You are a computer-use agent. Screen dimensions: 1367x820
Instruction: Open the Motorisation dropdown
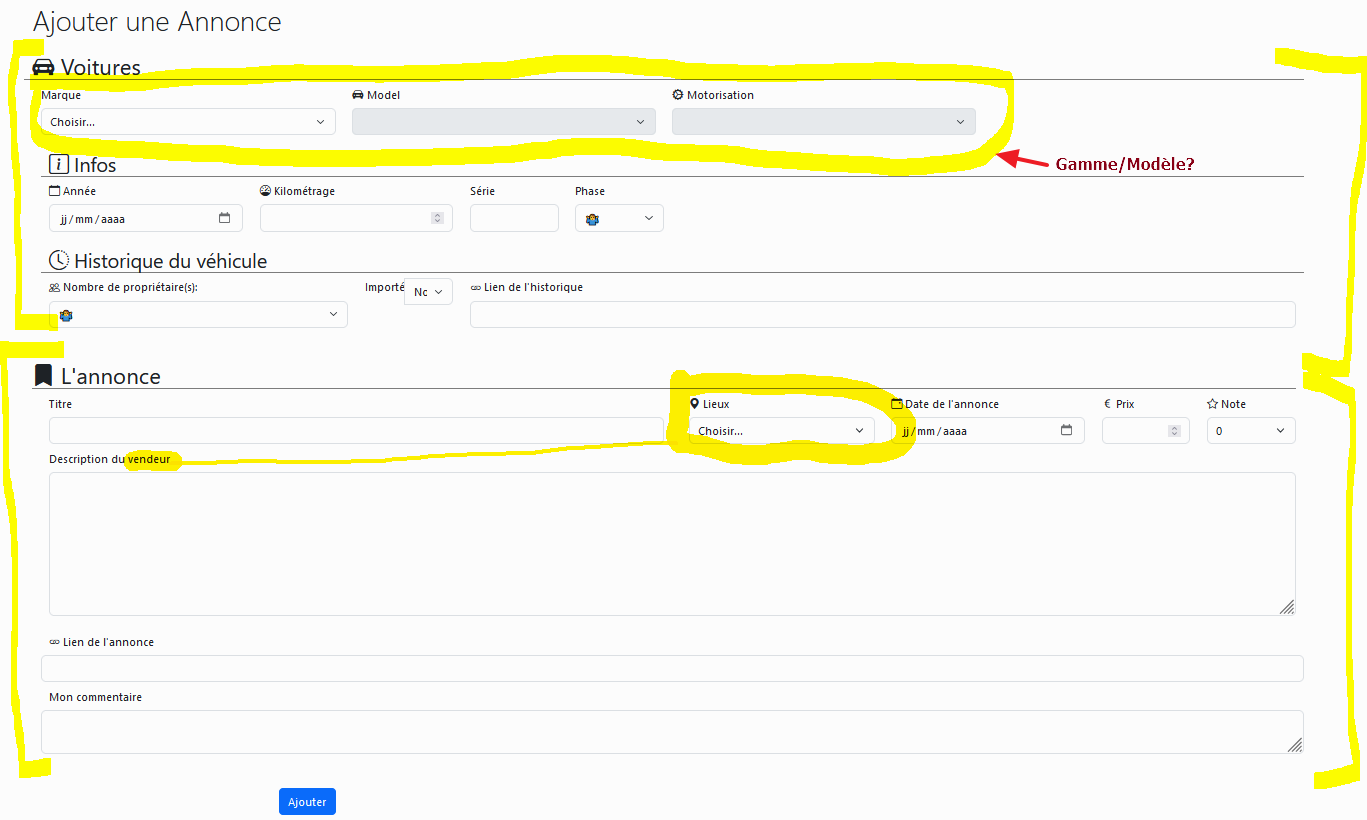(x=823, y=122)
